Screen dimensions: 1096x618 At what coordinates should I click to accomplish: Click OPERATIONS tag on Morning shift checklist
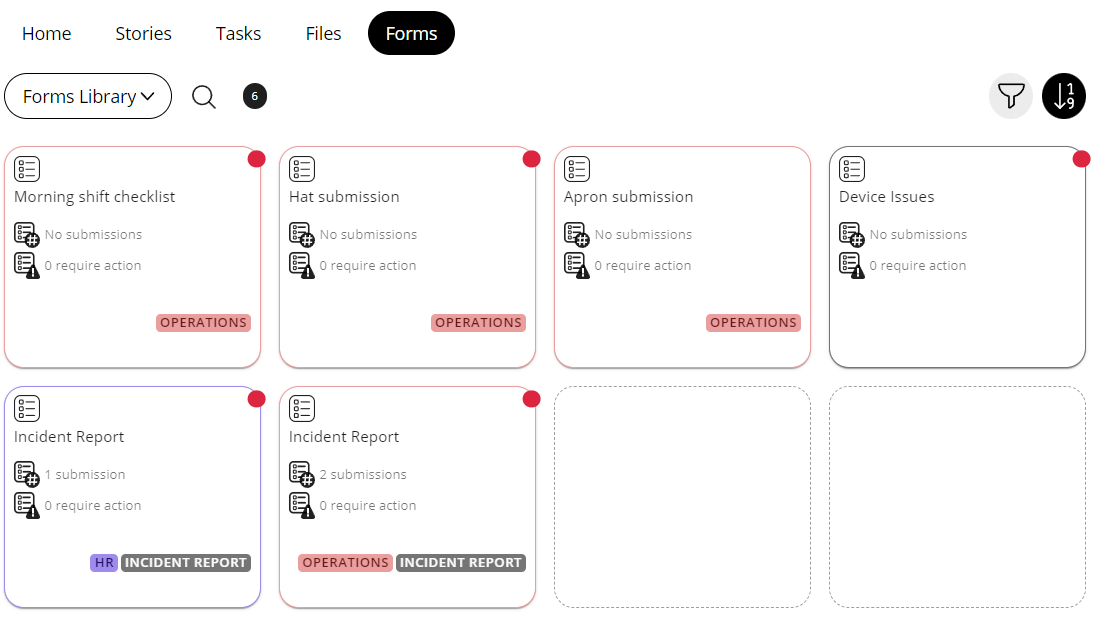coord(203,323)
